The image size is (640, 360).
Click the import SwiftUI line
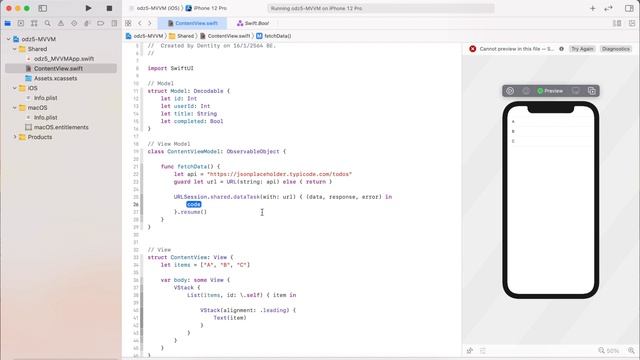click(171, 69)
